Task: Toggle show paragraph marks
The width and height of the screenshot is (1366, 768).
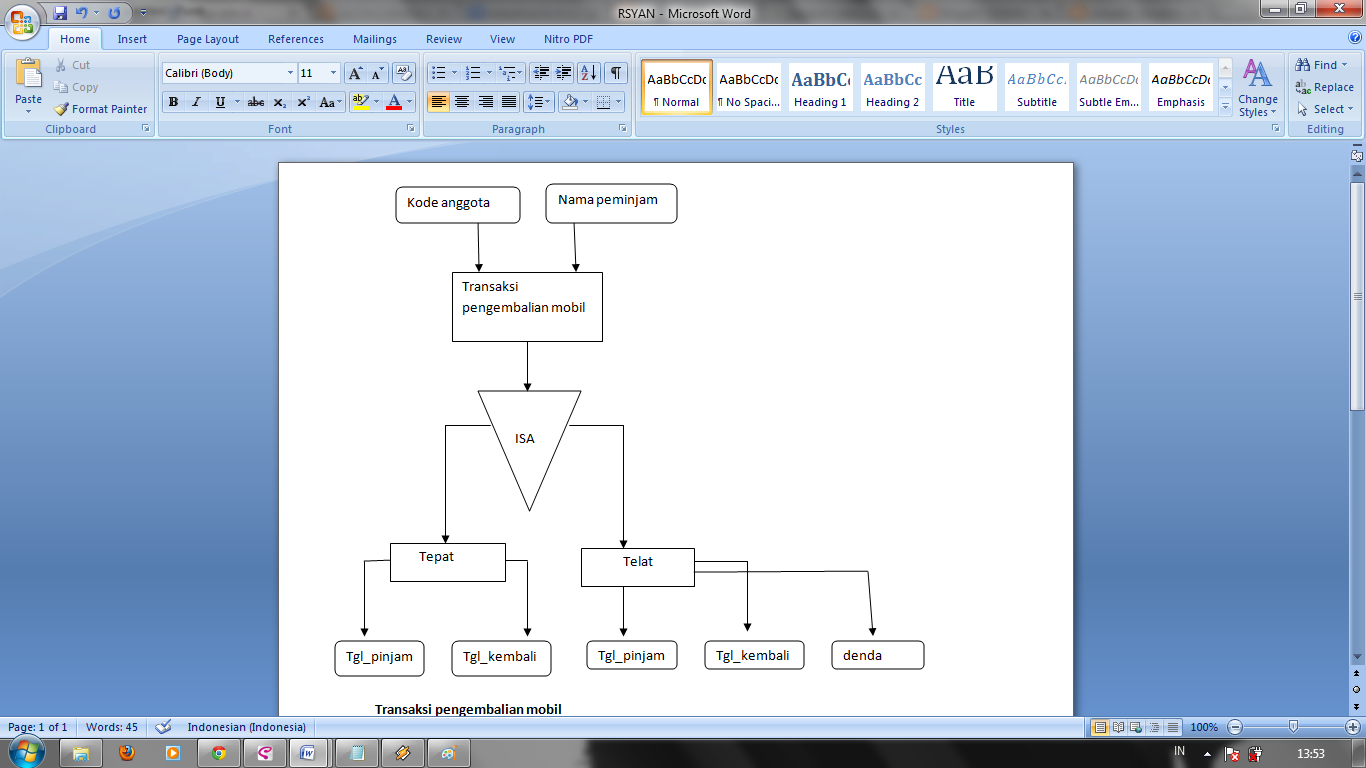Action: tap(616, 73)
